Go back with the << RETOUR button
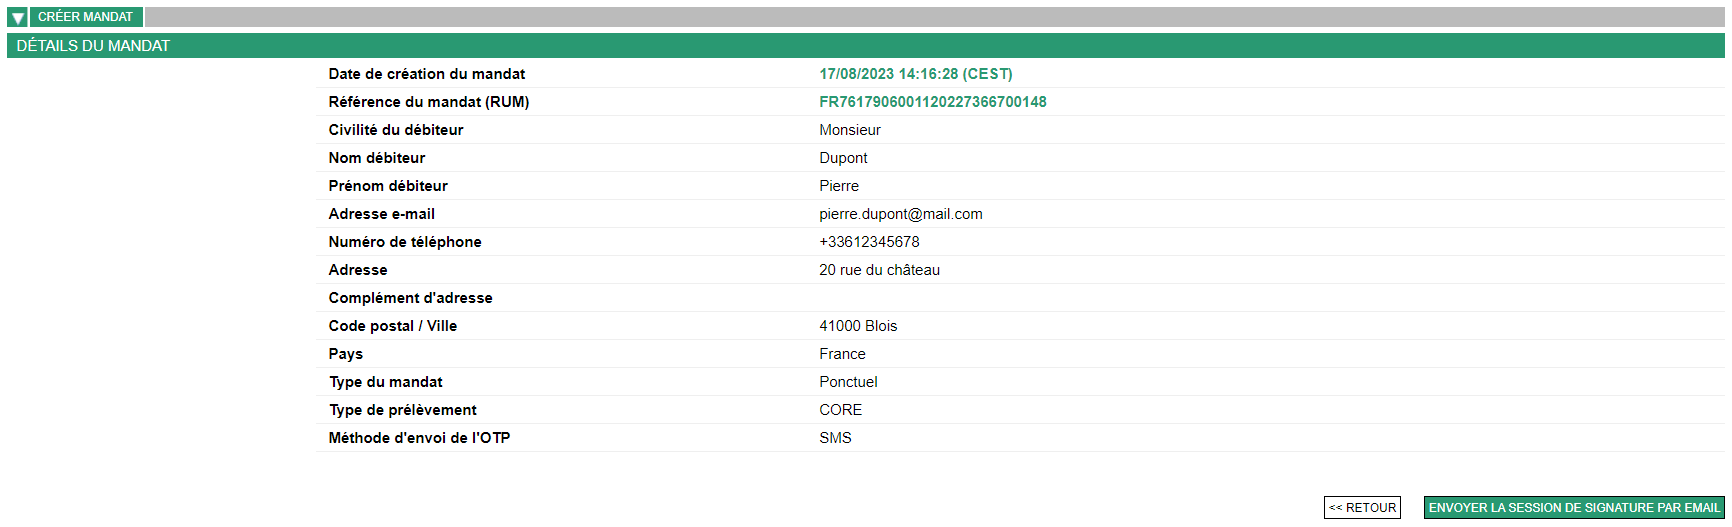This screenshot has height=527, width=1732. (x=1361, y=508)
